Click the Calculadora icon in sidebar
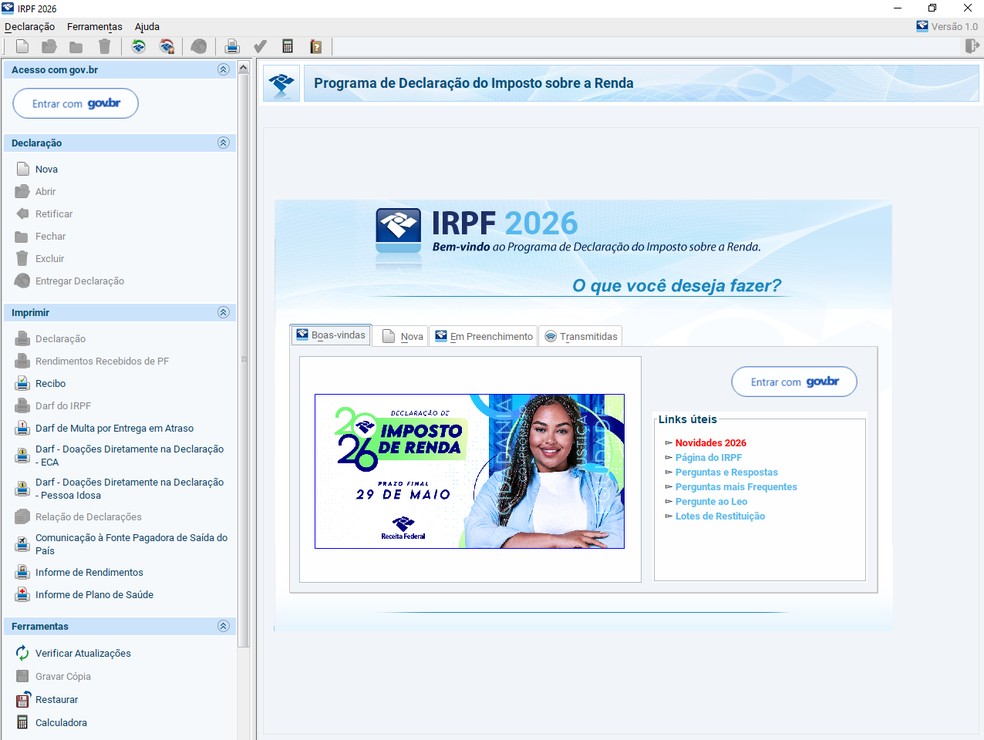 (23, 722)
